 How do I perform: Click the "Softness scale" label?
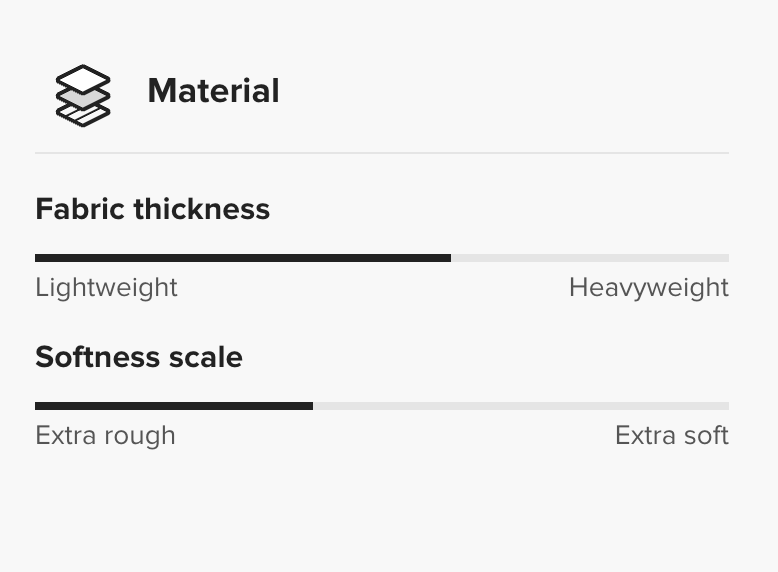[x=138, y=357]
